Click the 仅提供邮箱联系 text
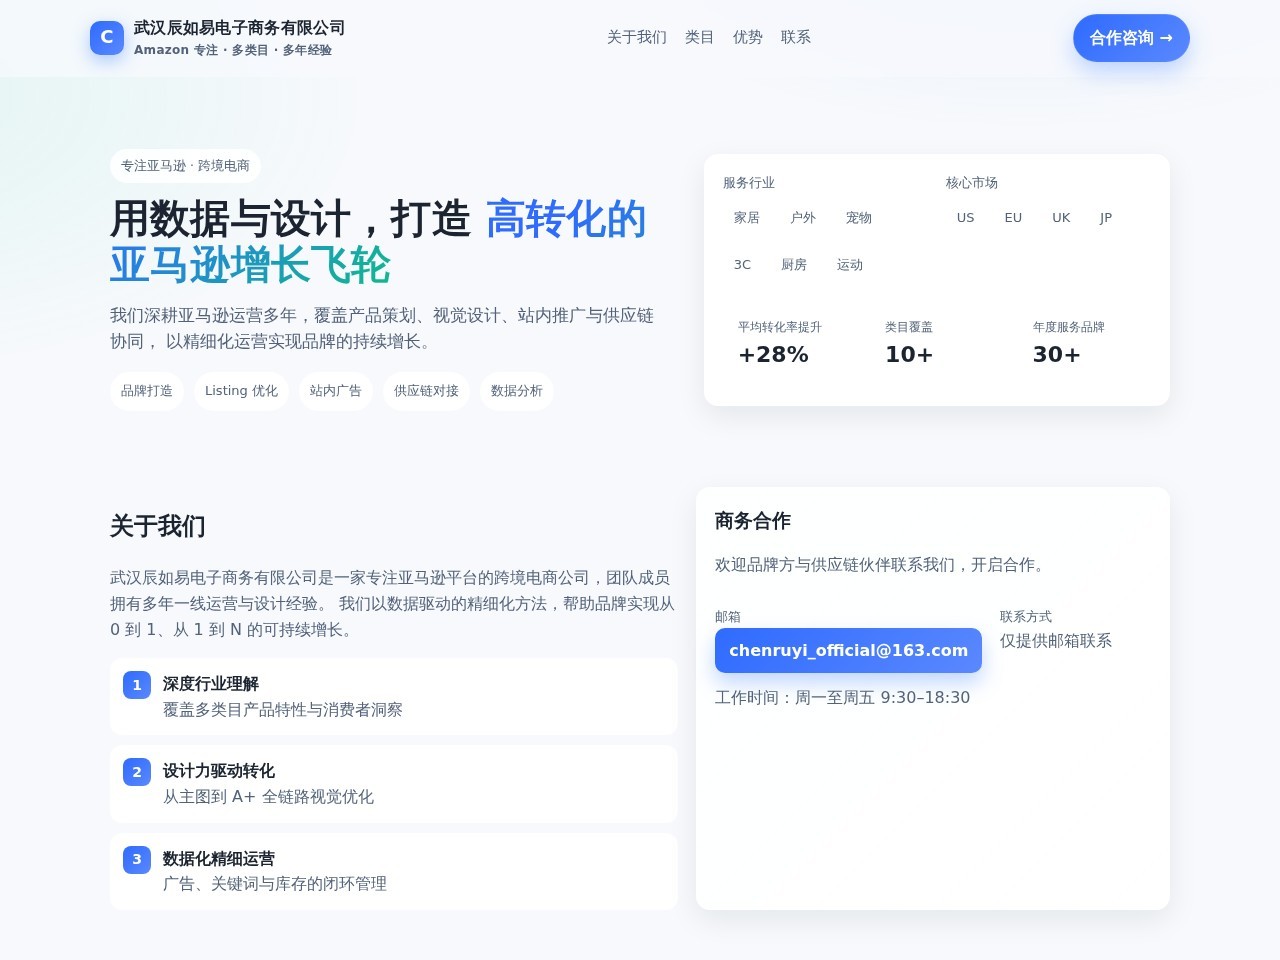The width and height of the screenshot is (1280, 960). (1056, 641)
